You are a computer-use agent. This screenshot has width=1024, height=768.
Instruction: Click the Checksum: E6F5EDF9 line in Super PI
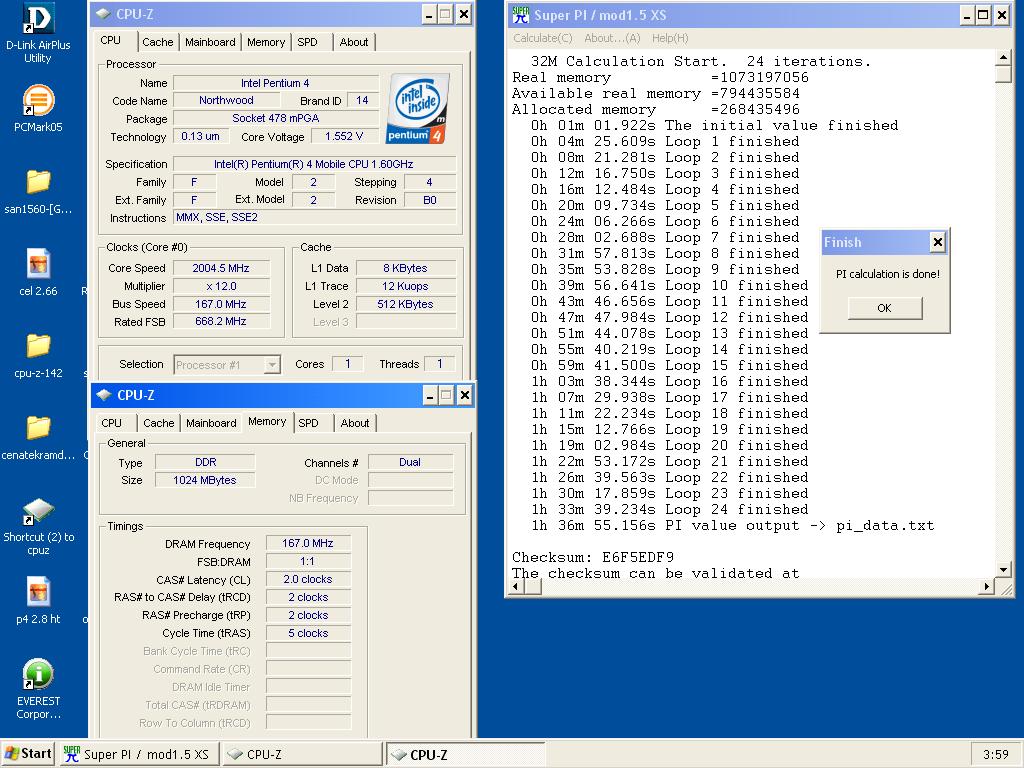pyautogui.click(x=593, y=557)
